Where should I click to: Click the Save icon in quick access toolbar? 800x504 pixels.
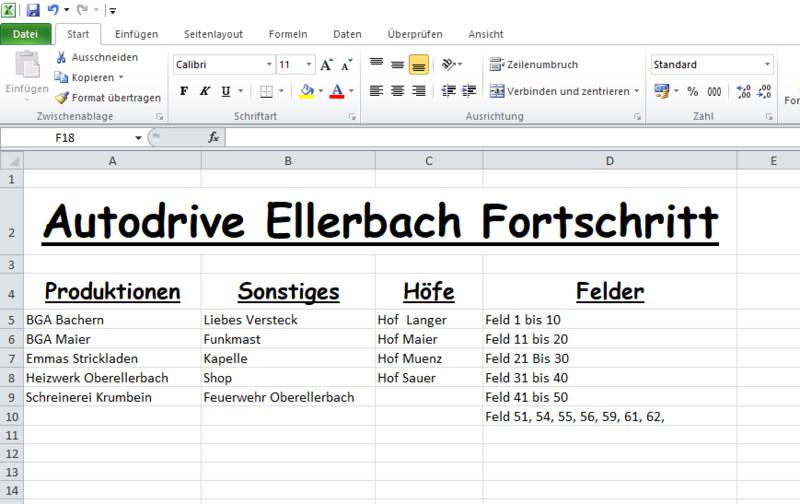pos(33,10)
